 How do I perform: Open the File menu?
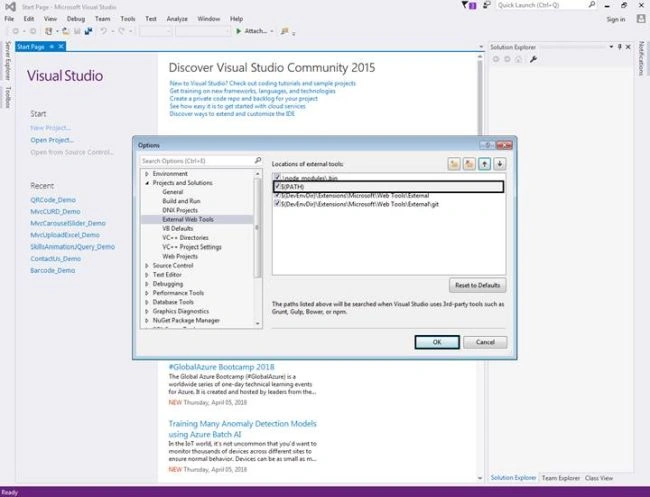coord(9,19)
